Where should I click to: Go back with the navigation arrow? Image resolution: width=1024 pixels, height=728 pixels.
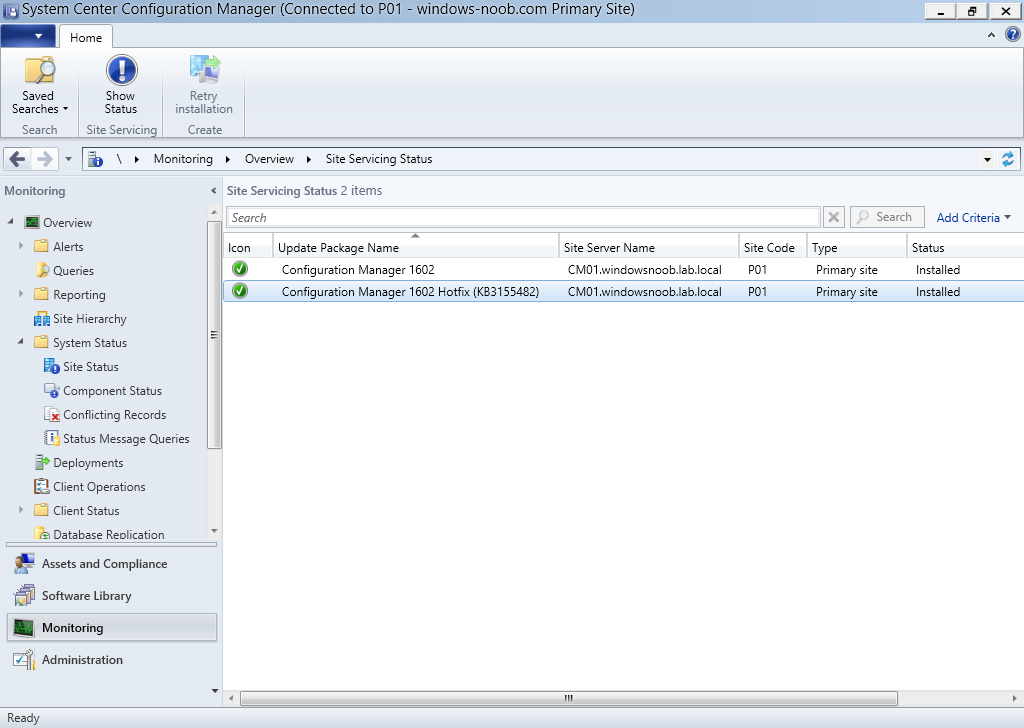[17, 159]
